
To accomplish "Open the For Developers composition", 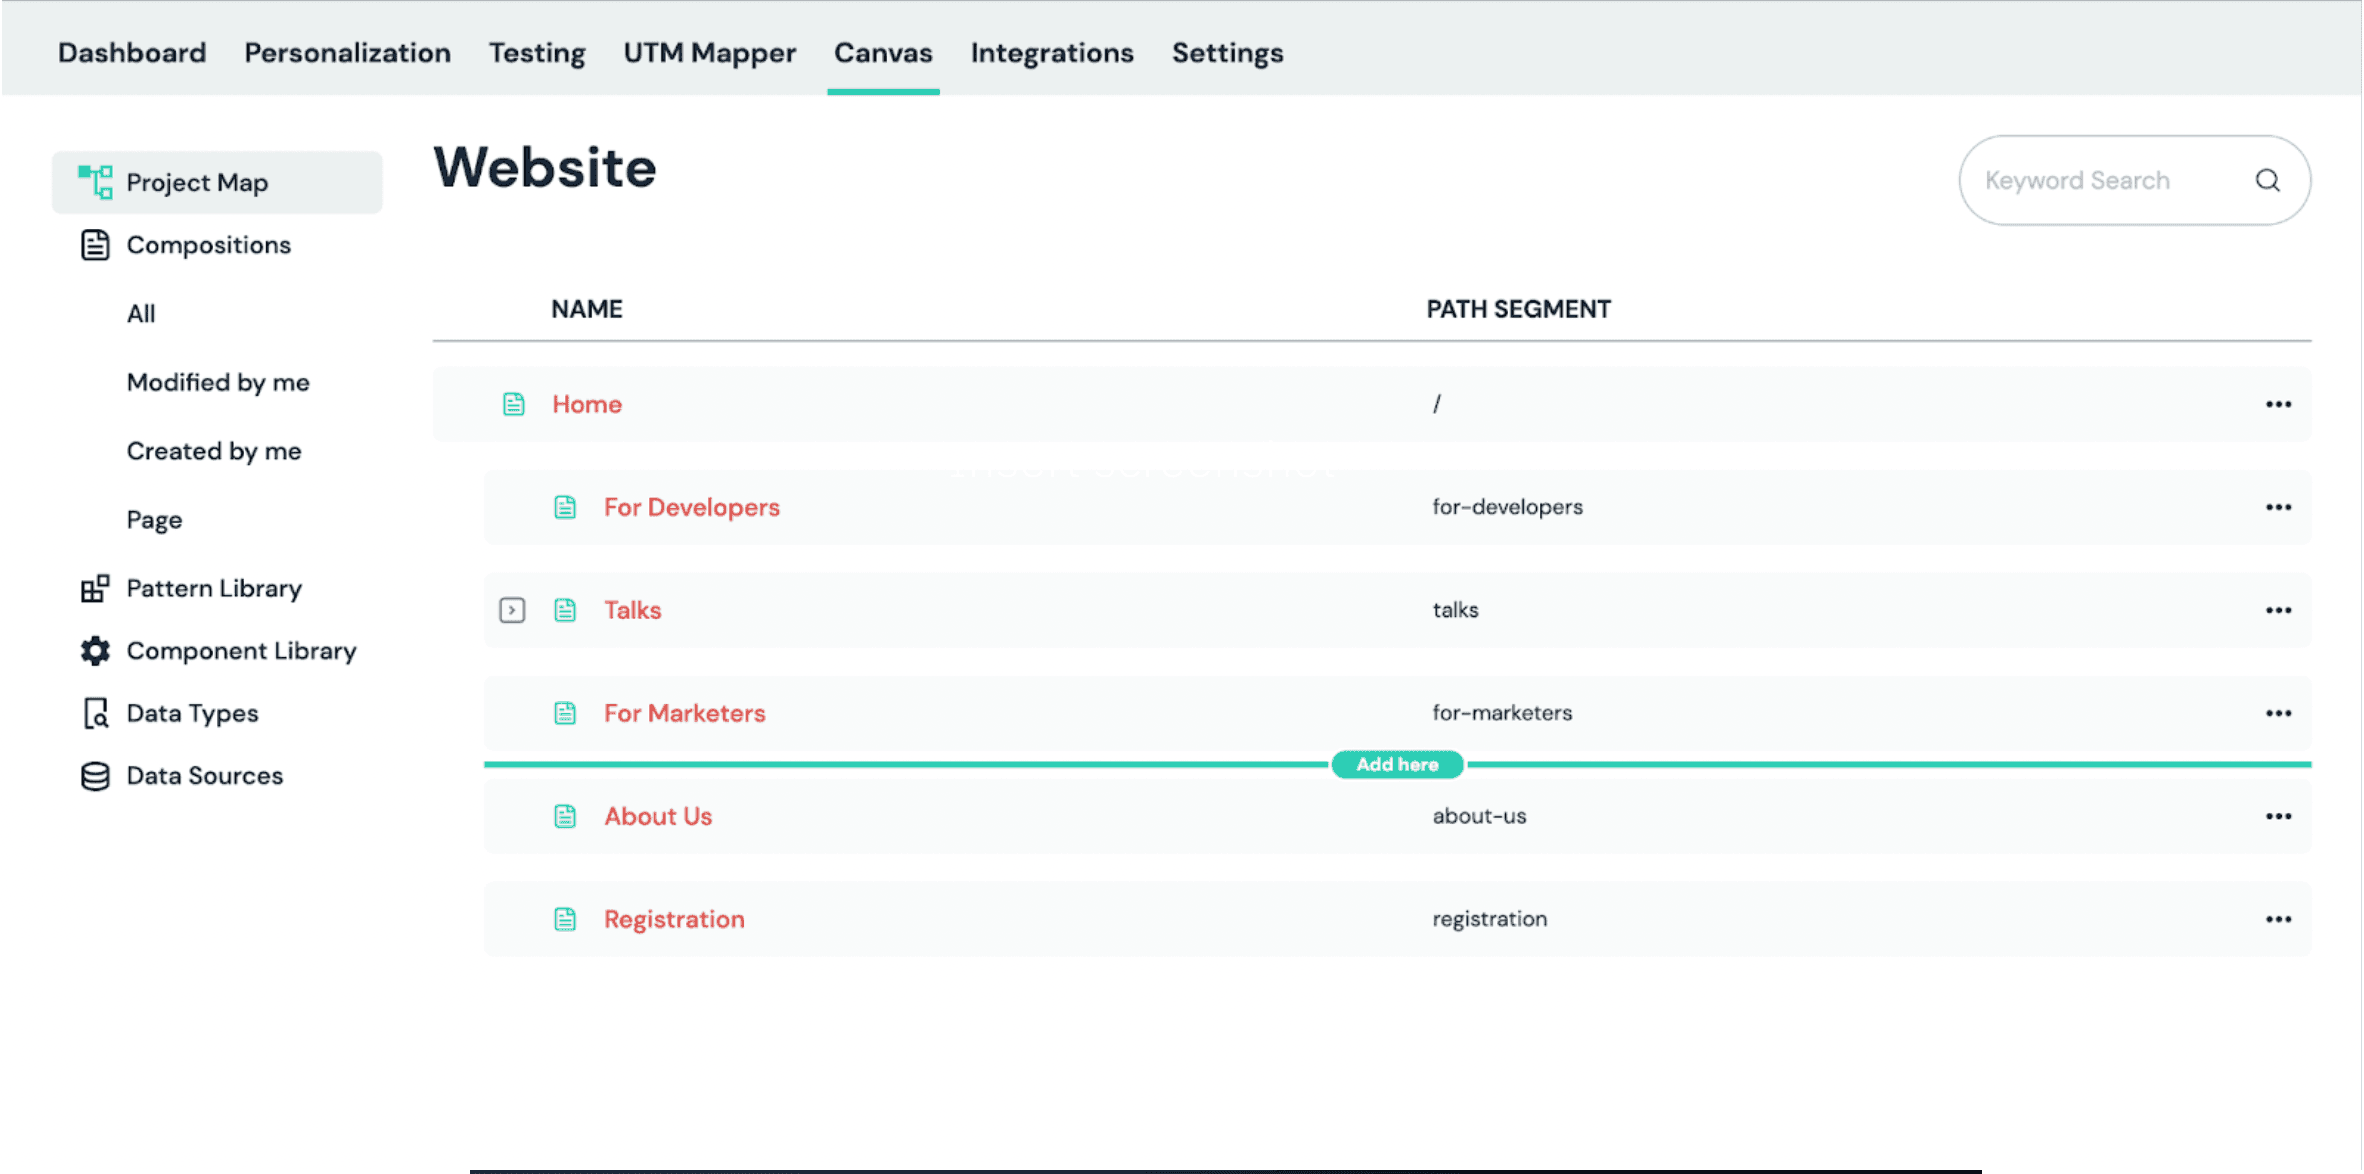I will pos(691,507).
